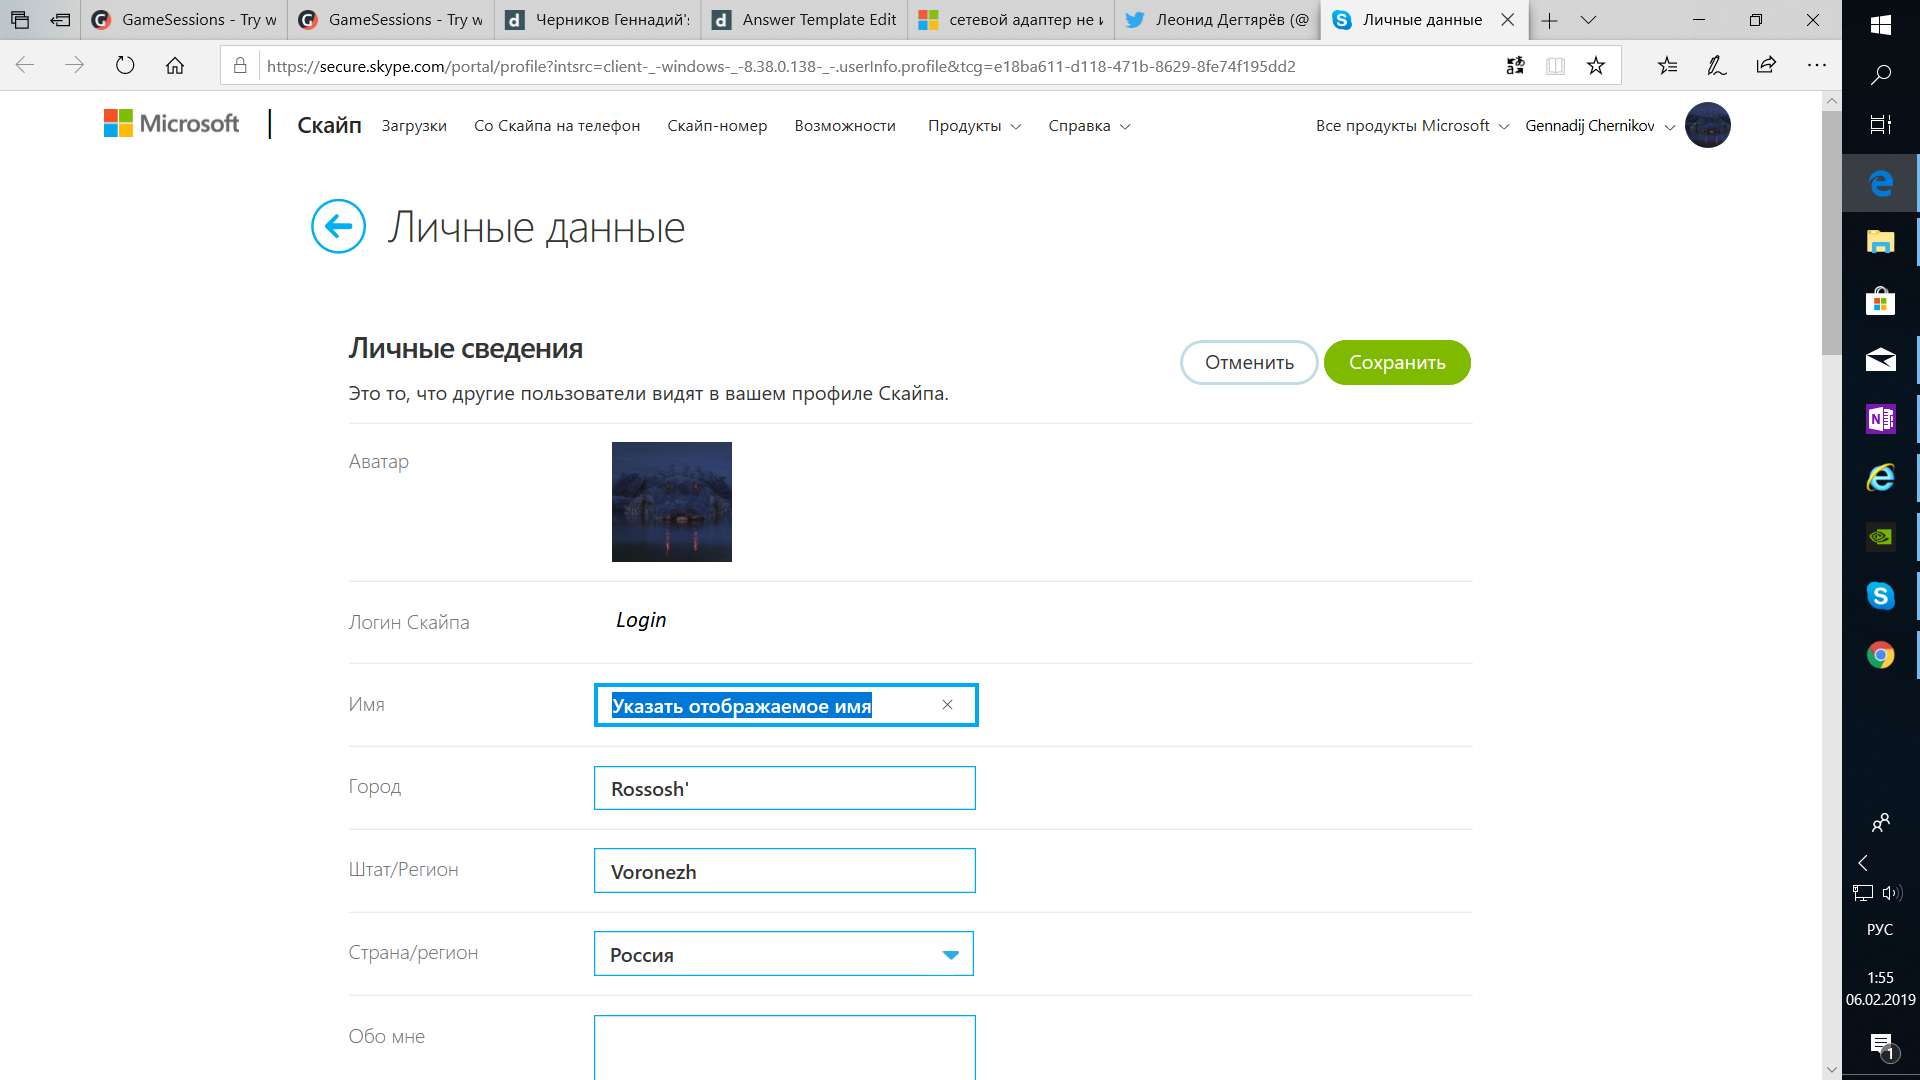Viewport: 1920px width, 1080px height.
Task: Switch to сетевой адаптер tab
Action: (x=1011, y=20)
